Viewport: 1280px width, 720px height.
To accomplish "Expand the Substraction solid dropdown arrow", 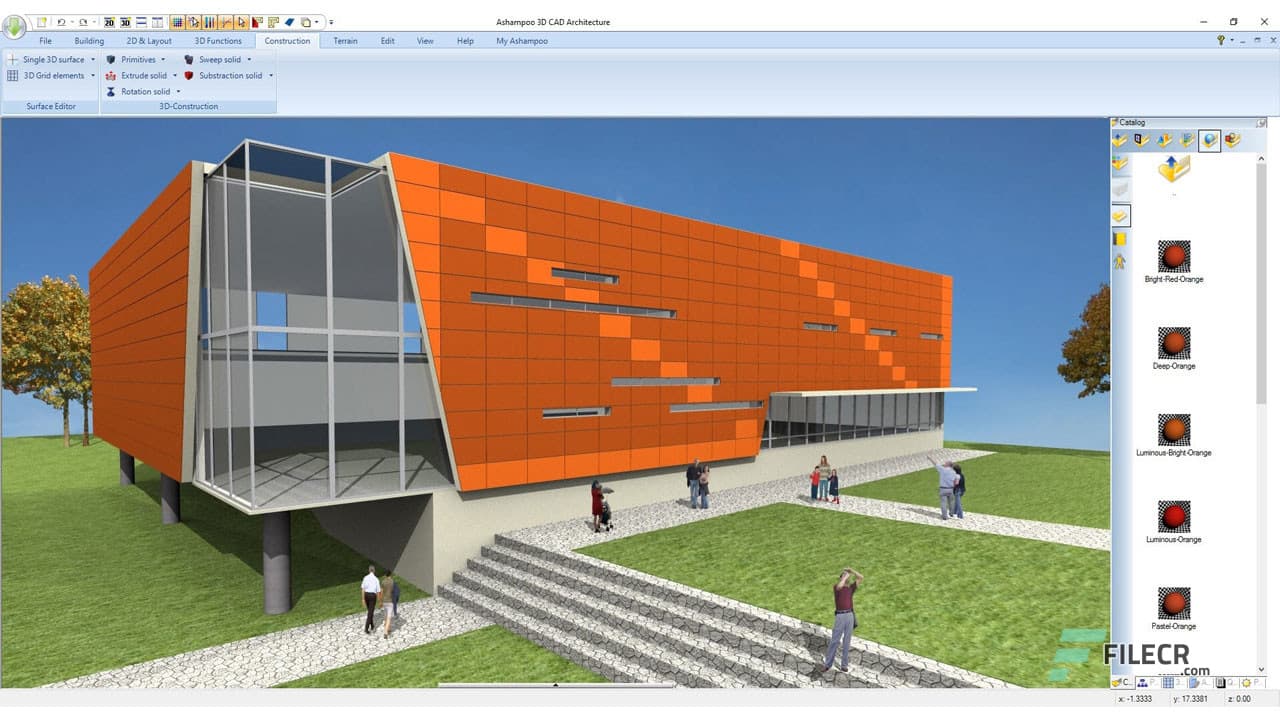I will tap(270, 75).
